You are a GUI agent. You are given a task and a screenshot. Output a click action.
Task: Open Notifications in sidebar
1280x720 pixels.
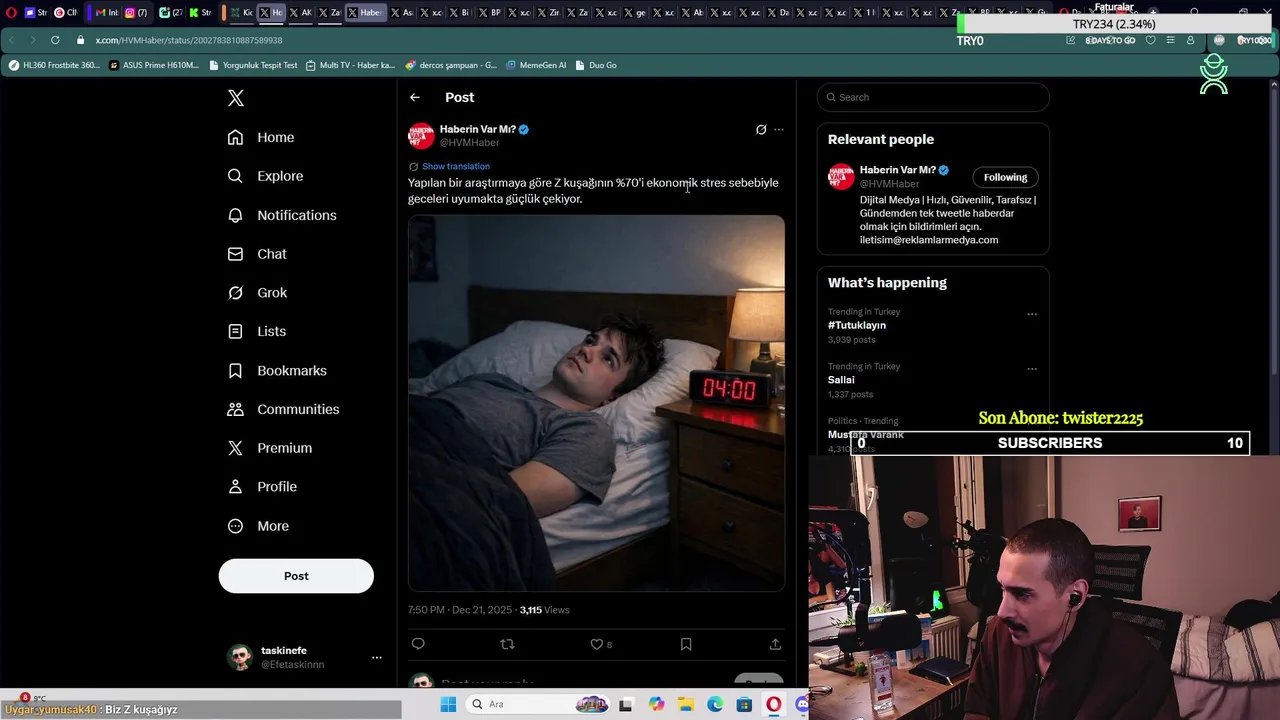click(282, 215)
